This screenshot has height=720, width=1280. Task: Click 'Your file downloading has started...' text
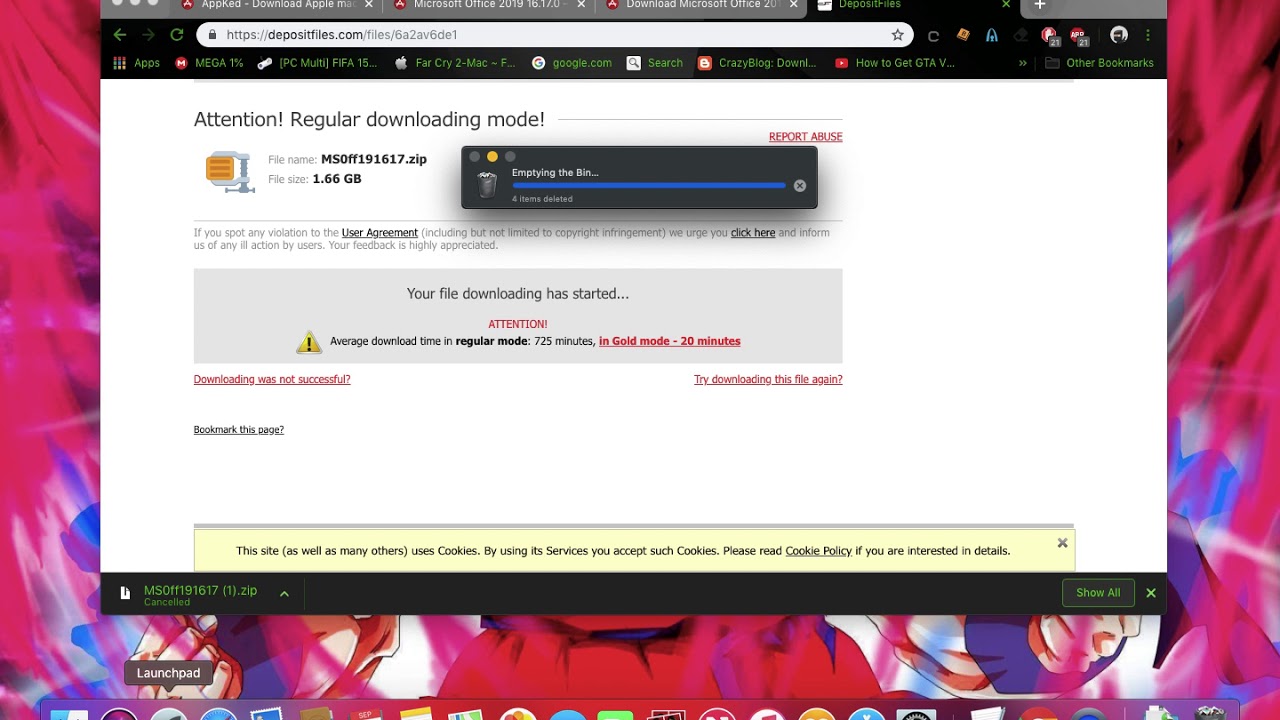pyautogui.click(x=518, y=294)
